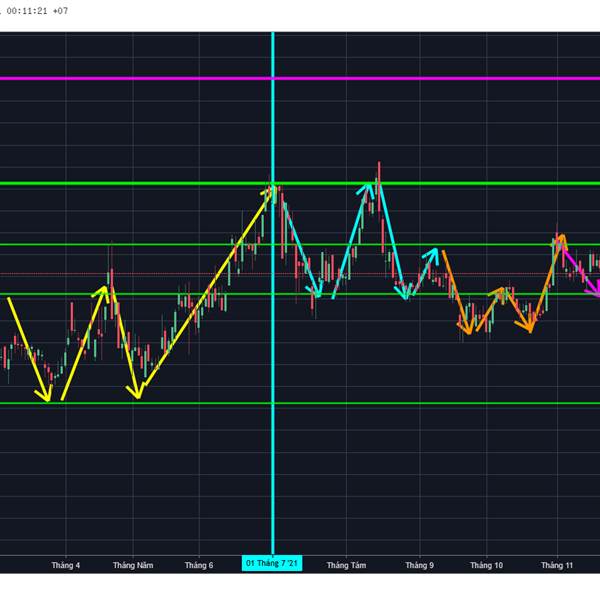
Task: Select the magenta horizontal line
Action: 300,78
